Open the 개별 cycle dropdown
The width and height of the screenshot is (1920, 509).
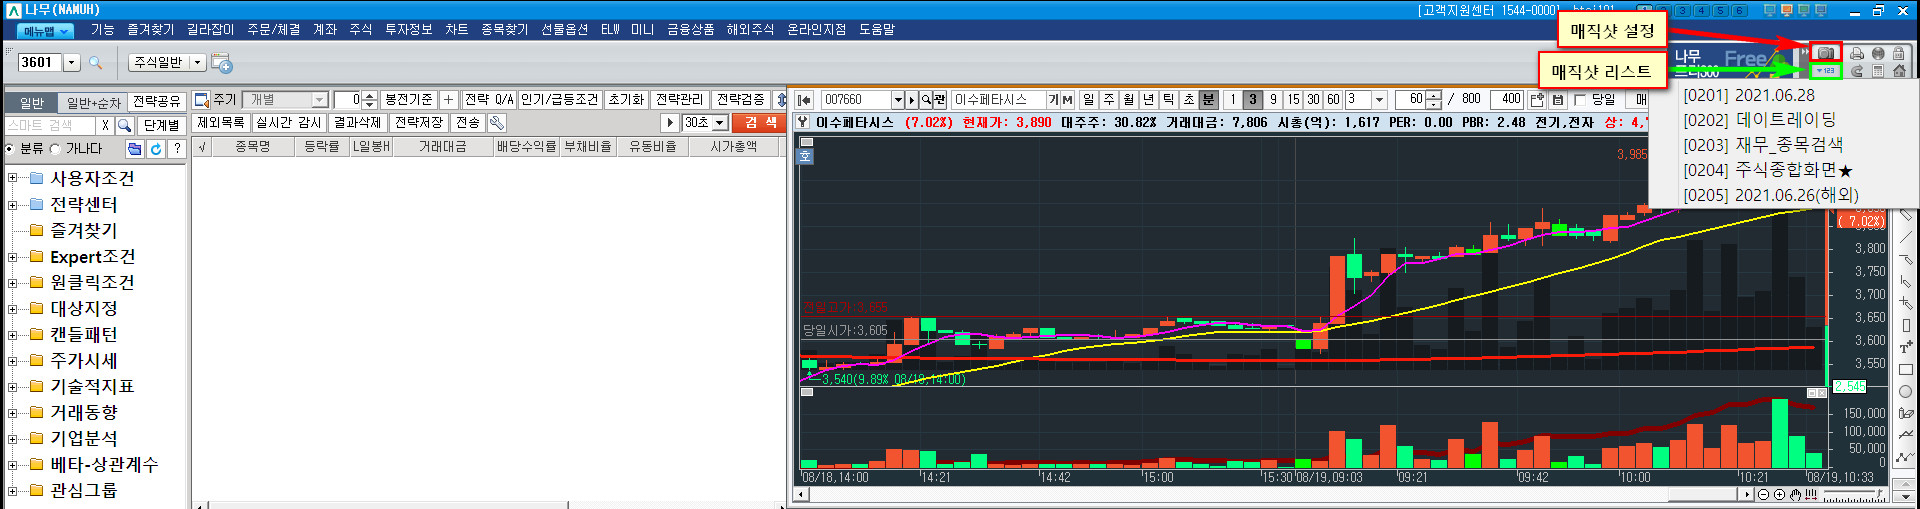tap(319, 100)
